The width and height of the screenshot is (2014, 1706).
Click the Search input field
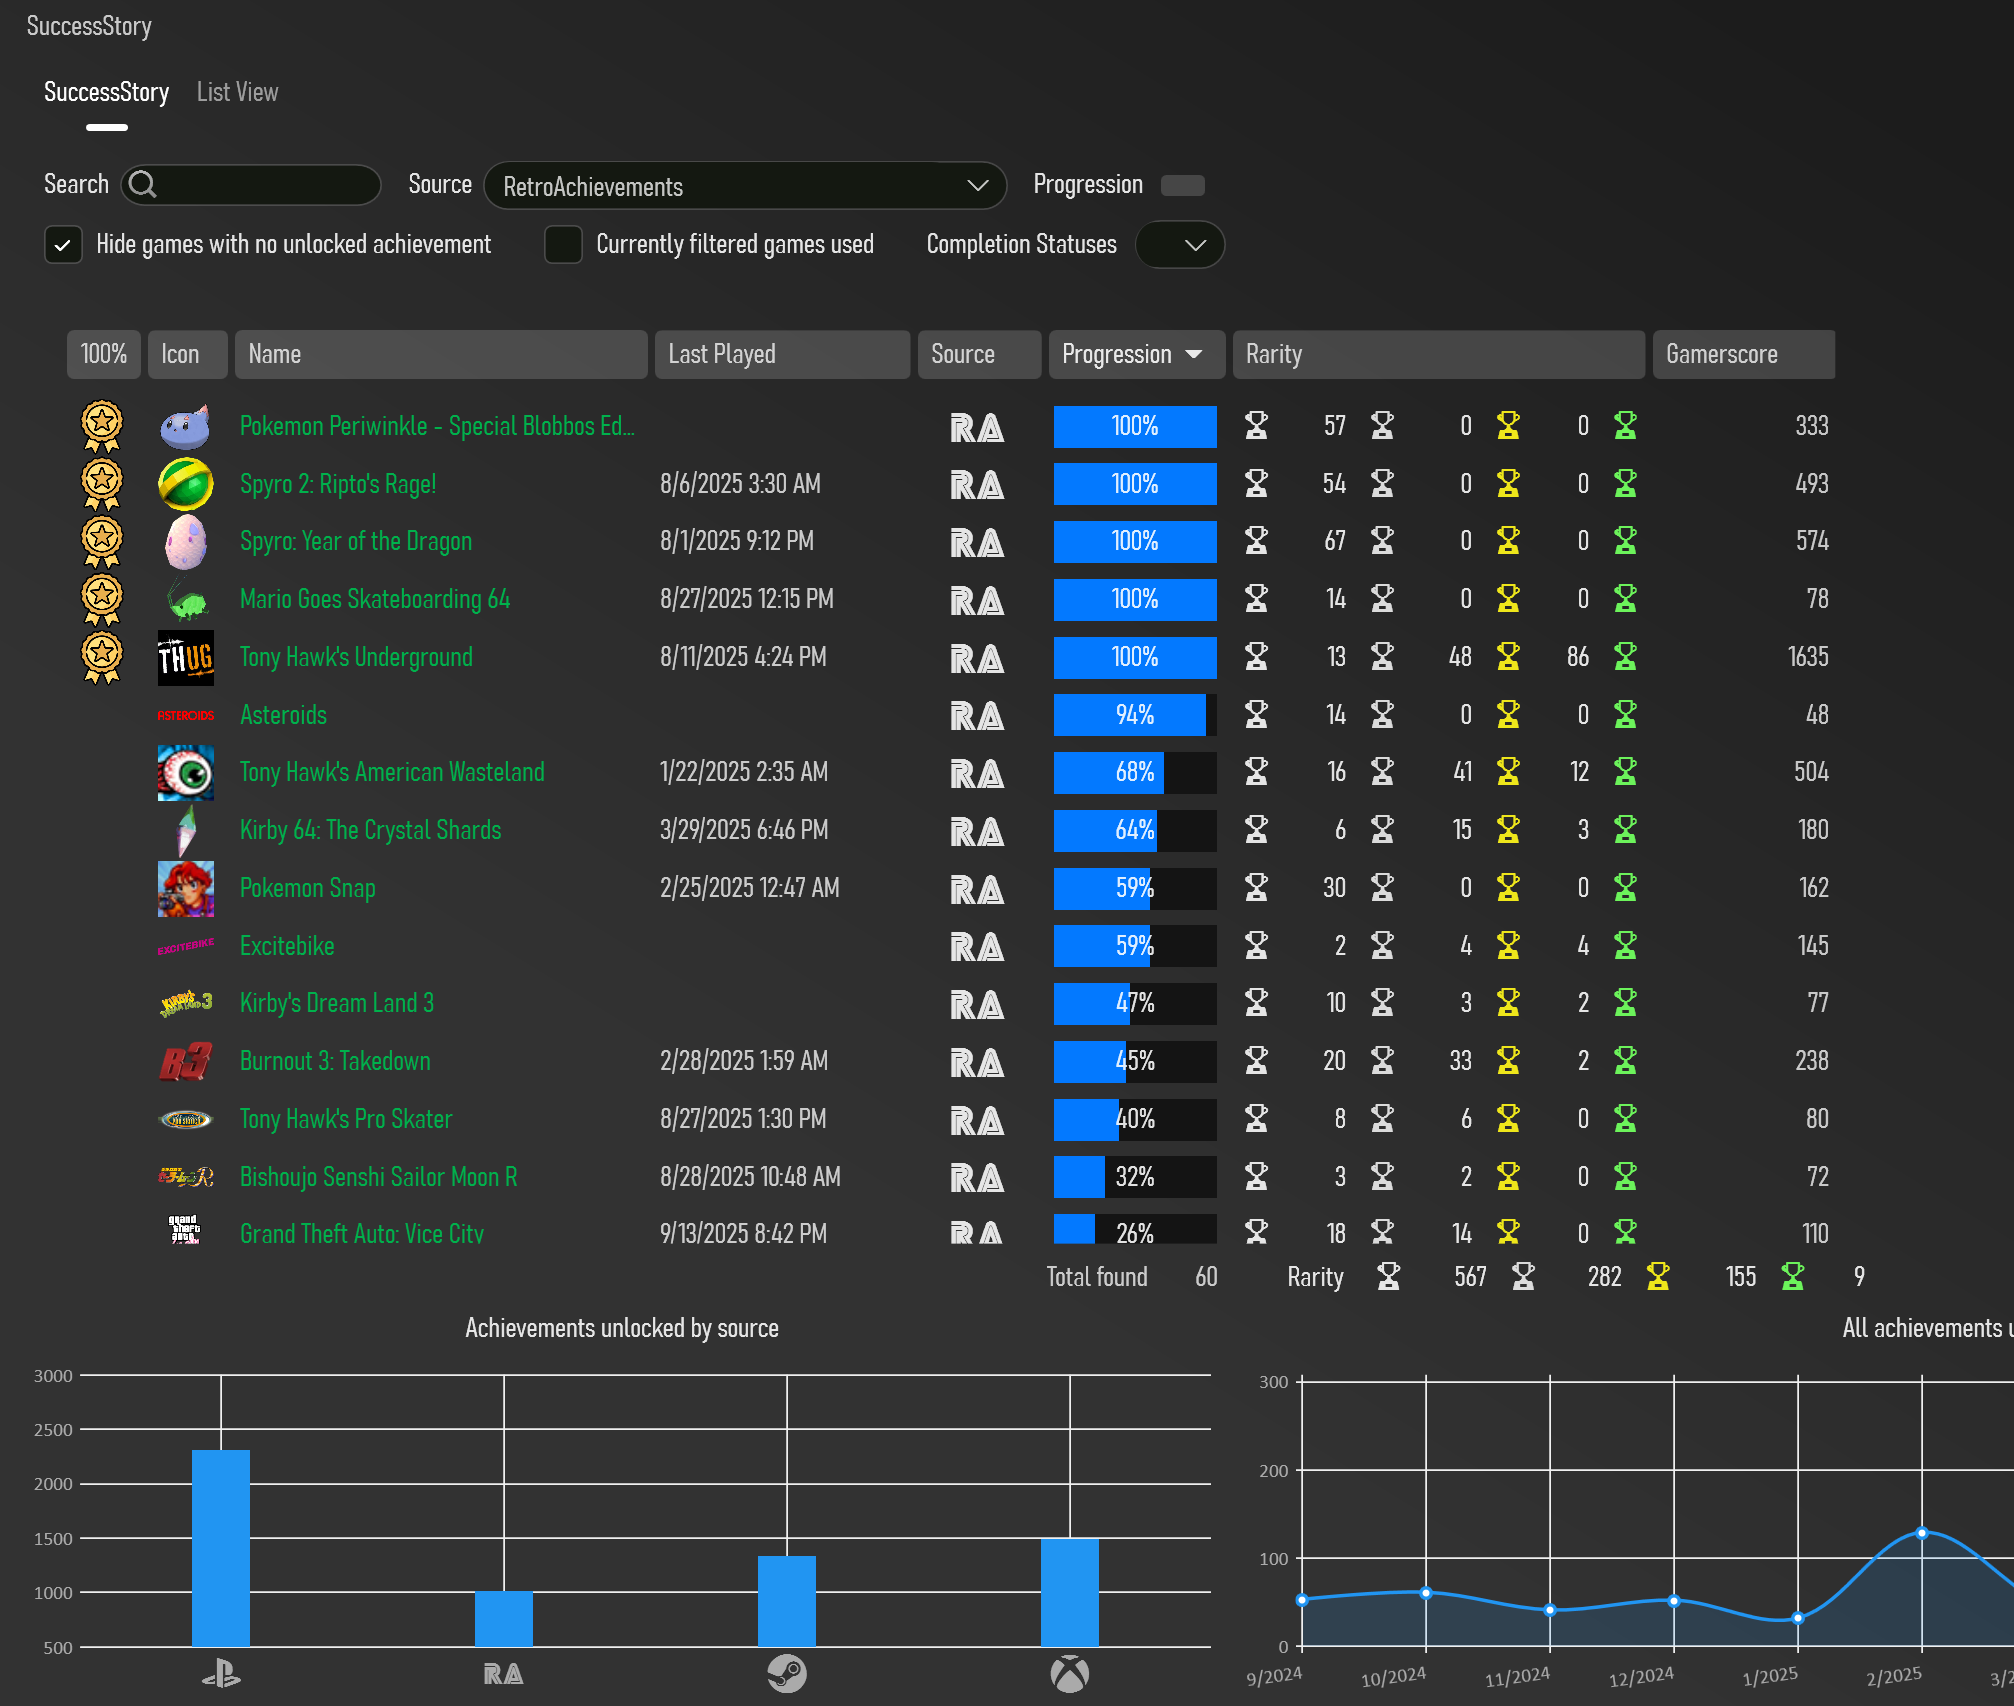[265, 185]
